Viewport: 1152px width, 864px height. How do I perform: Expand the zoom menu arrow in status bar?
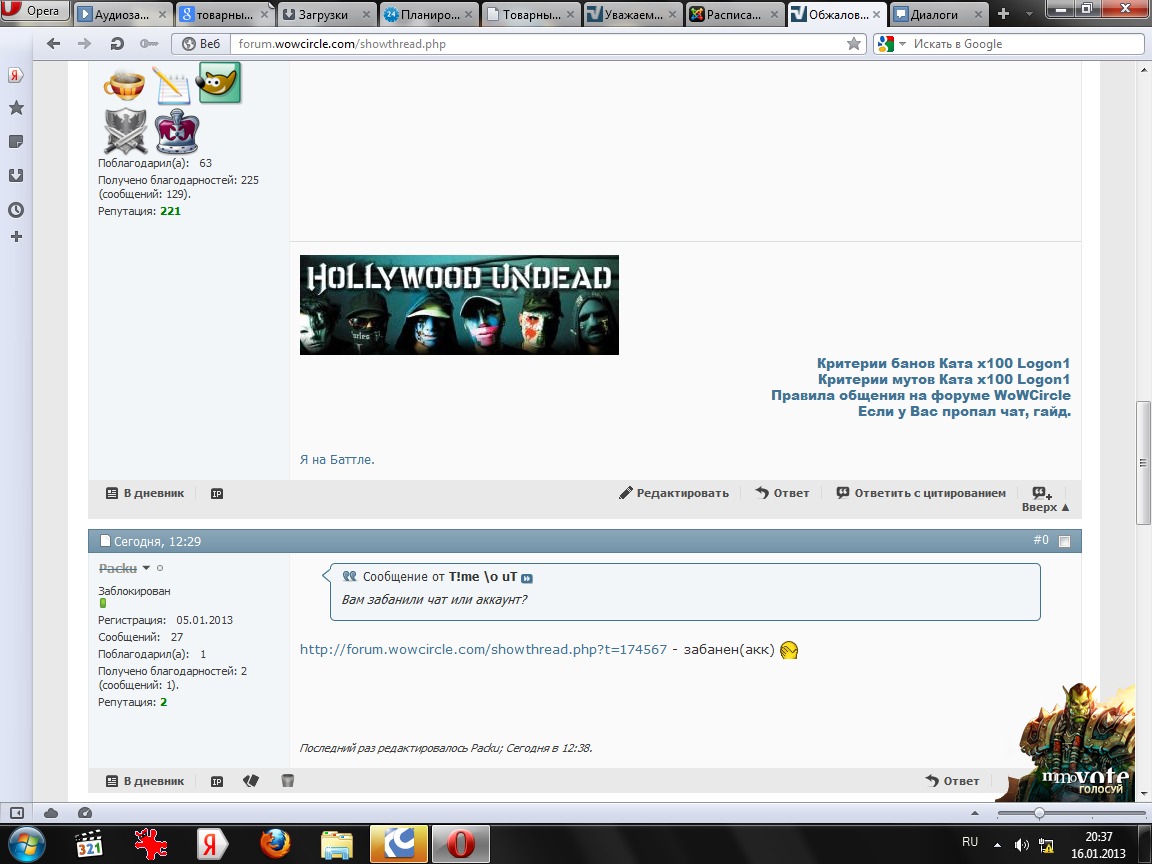(975, 813)
